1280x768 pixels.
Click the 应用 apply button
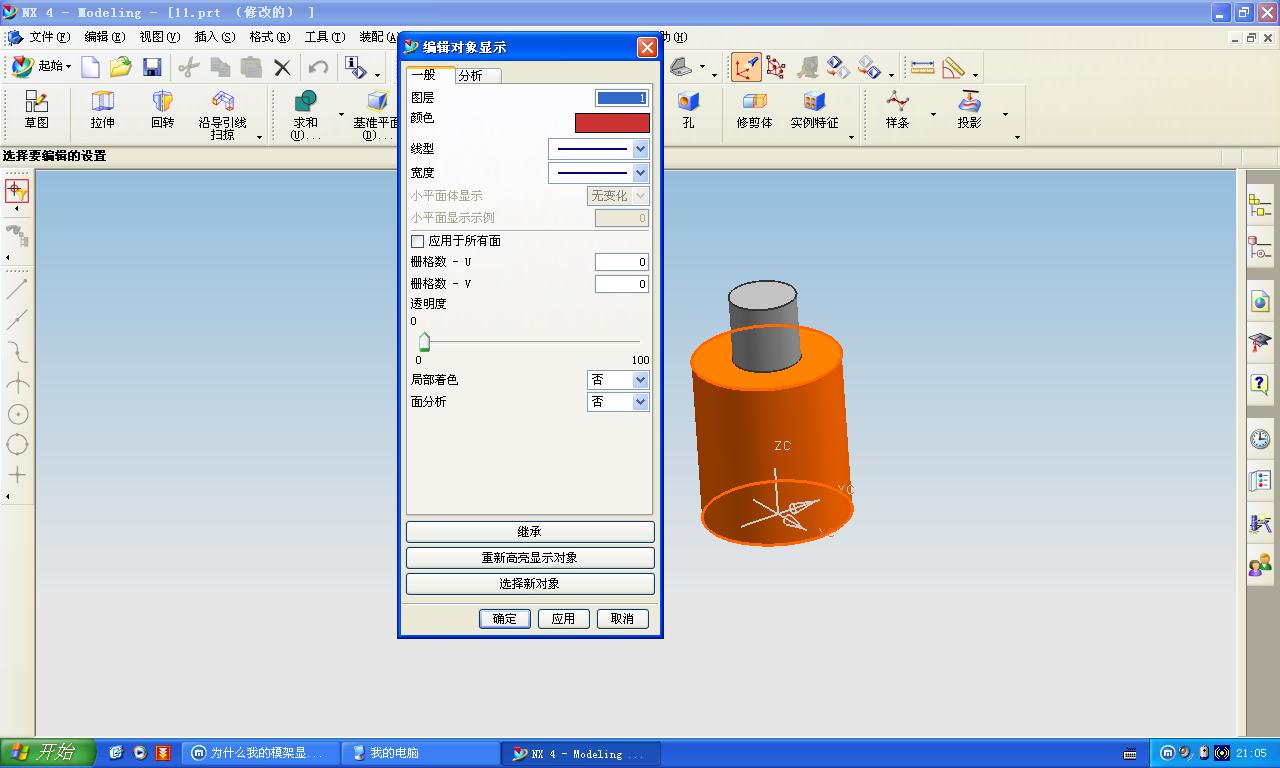[x=564, y=619]
